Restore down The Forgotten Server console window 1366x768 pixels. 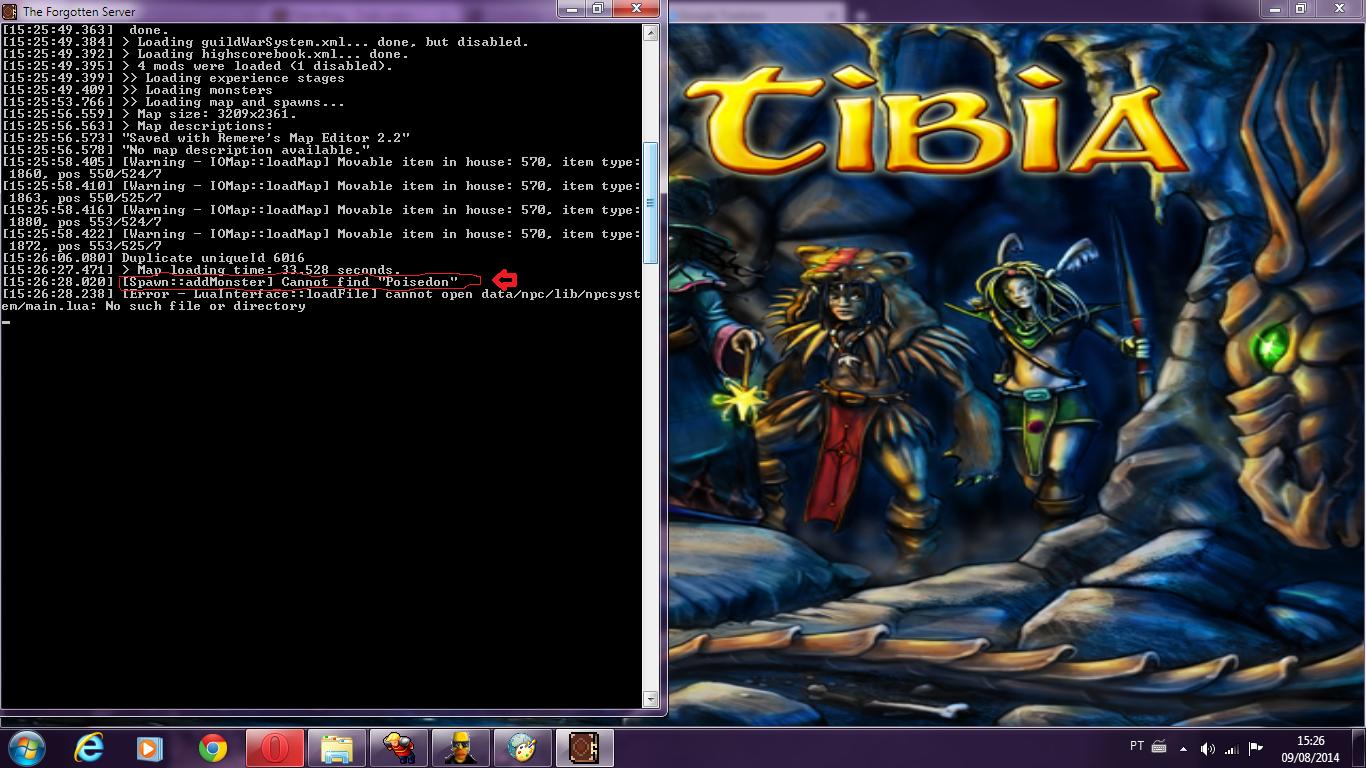(x=599, y=9)
